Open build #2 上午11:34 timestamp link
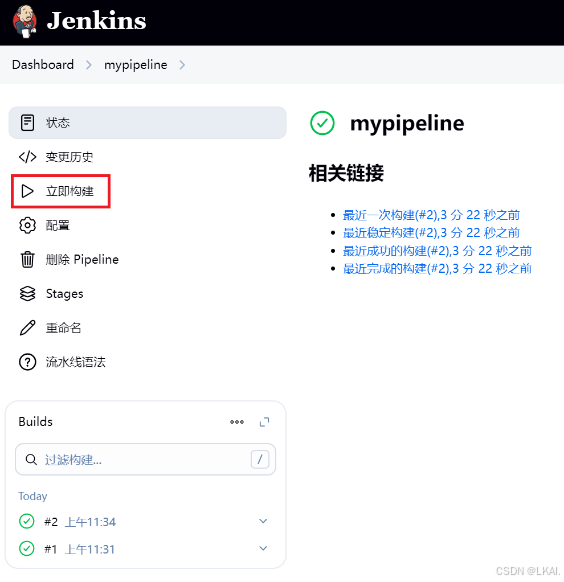The width and height of the screenshot is (564, 582). [x=90, y=522]
